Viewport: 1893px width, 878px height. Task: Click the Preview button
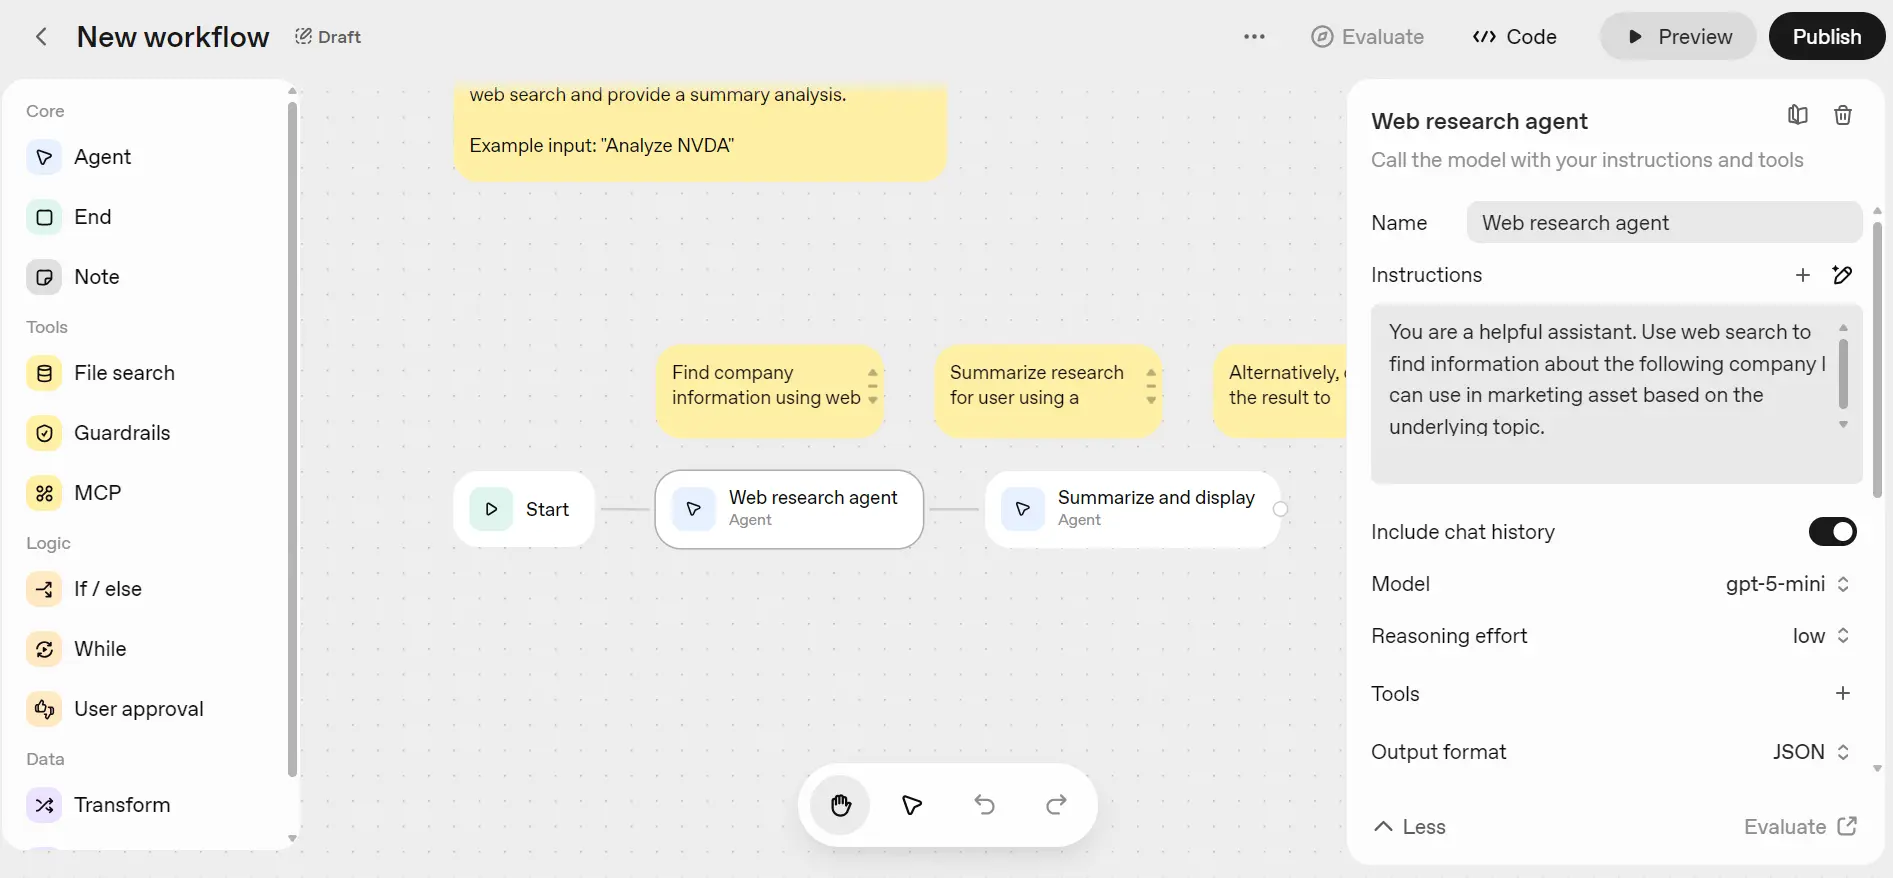pos(1678,37)
